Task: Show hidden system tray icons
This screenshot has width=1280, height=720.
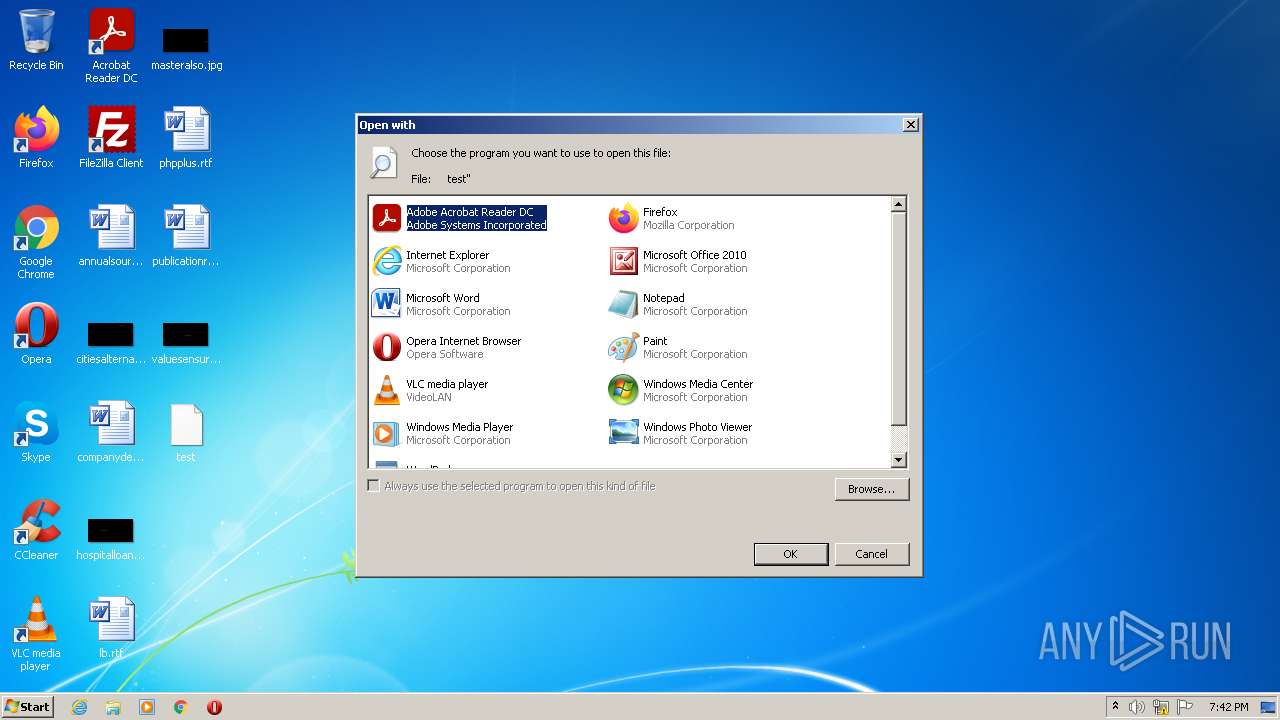Action: pyautogui.click(x=1116, y=707)
